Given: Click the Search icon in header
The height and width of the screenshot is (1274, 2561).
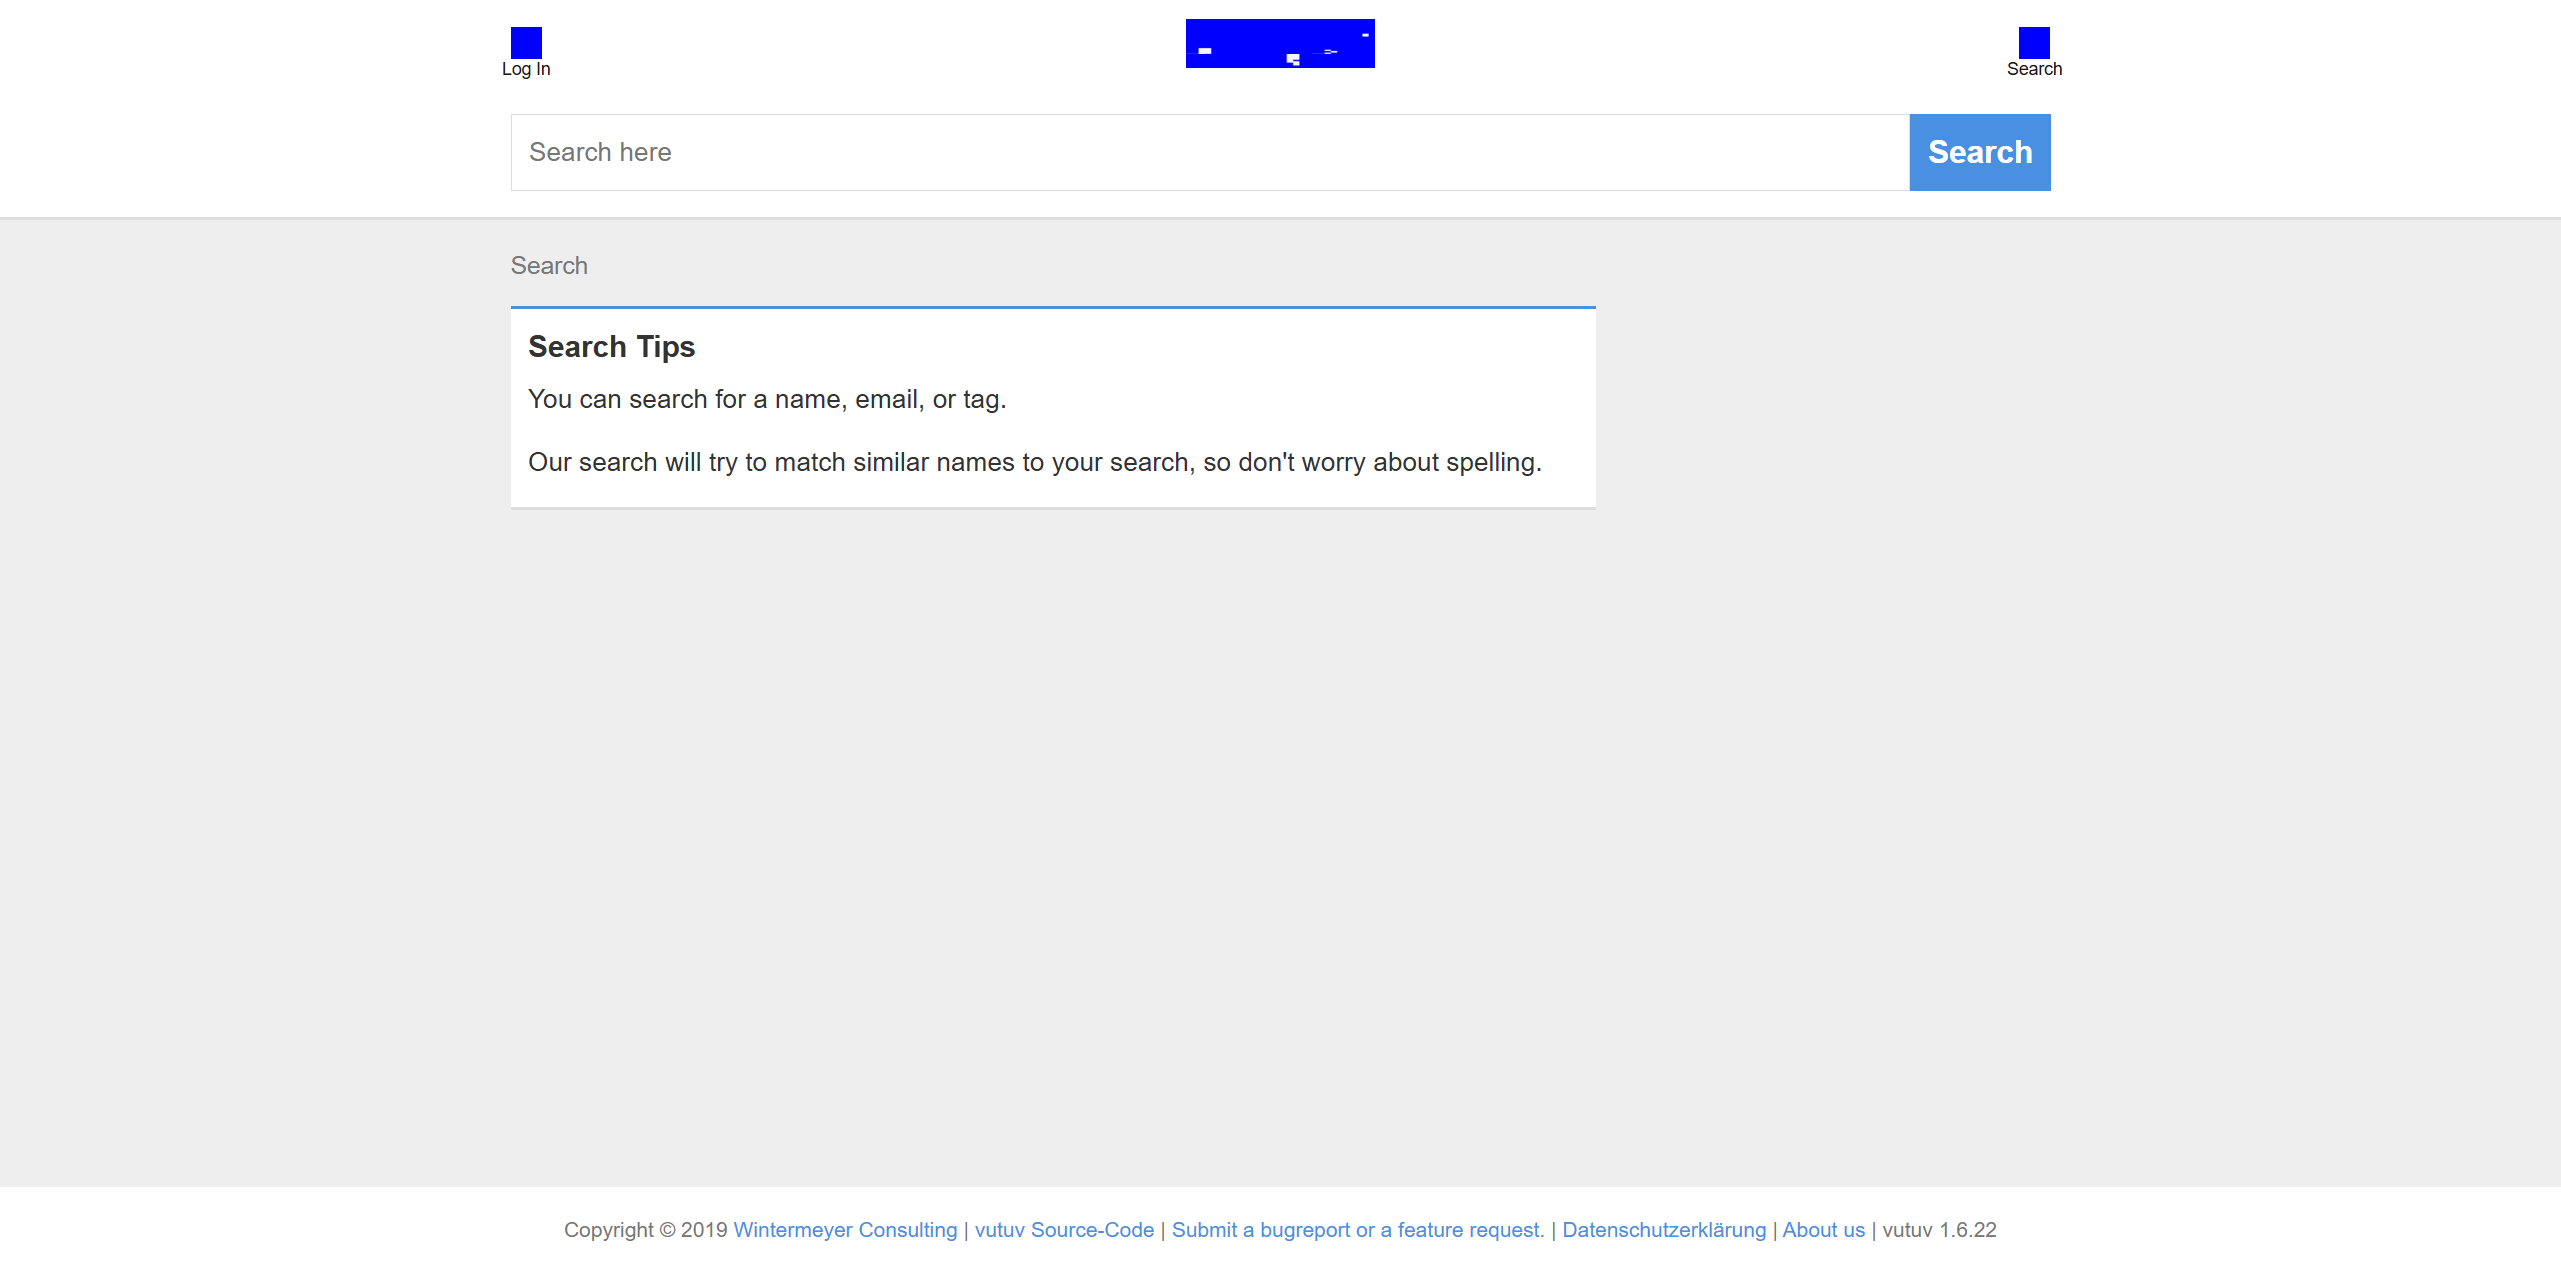Looking at the screenshot, I should 2033,42.
